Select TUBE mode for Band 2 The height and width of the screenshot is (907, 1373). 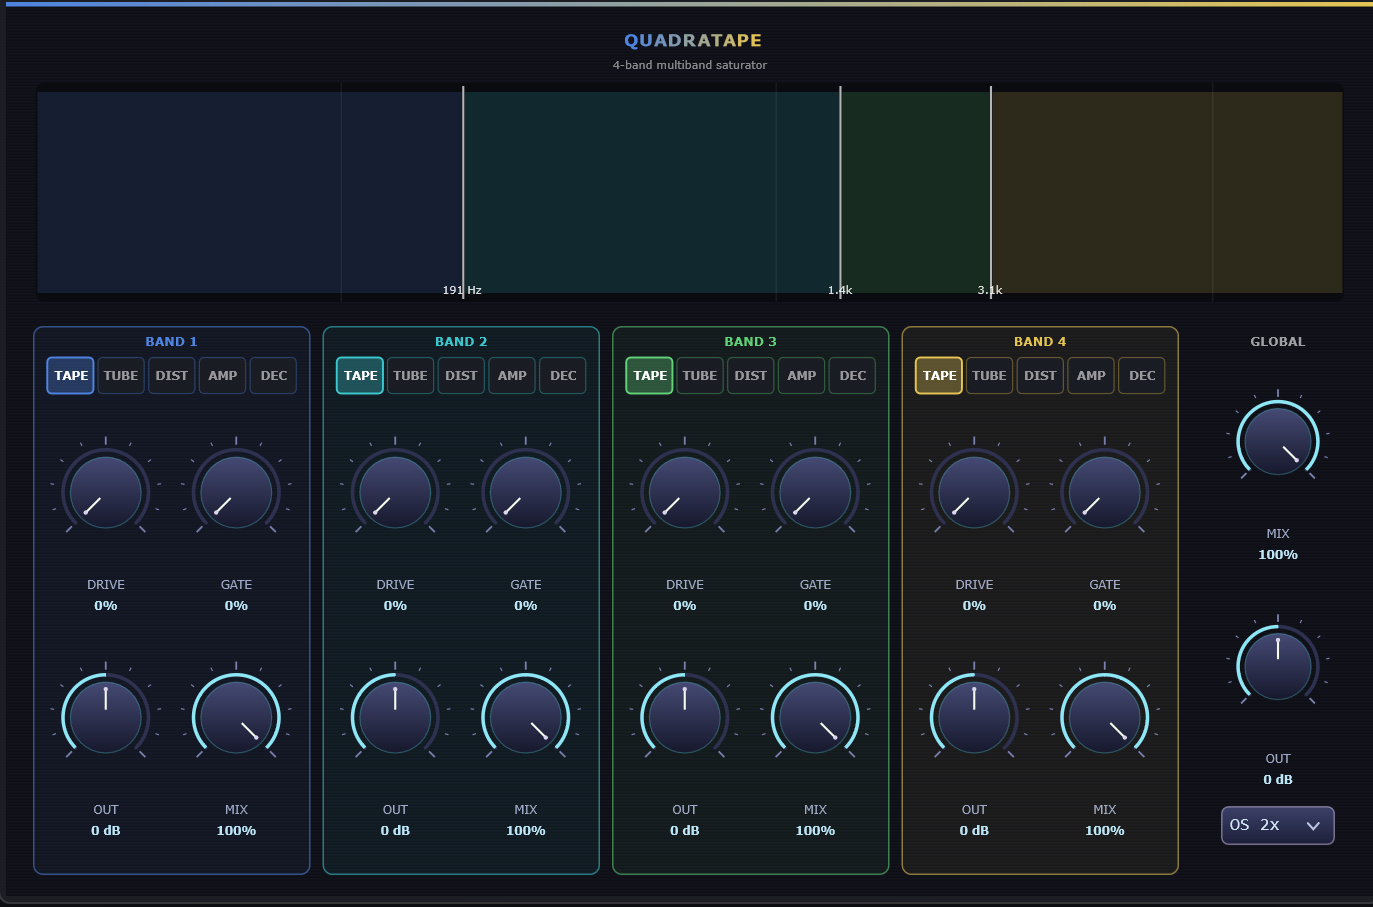410,376
